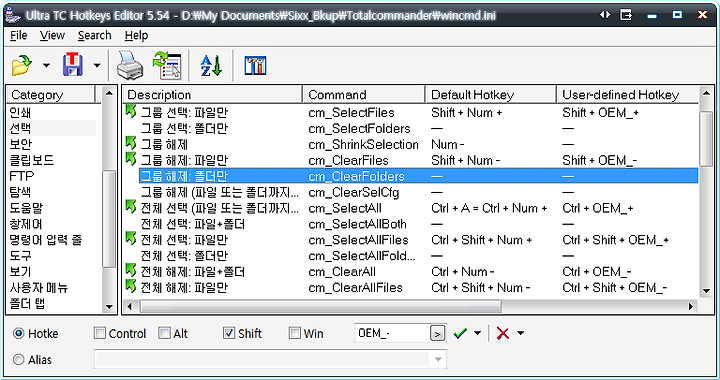Click command list vertical scrollbar down arrow

[x=706, y=291]
